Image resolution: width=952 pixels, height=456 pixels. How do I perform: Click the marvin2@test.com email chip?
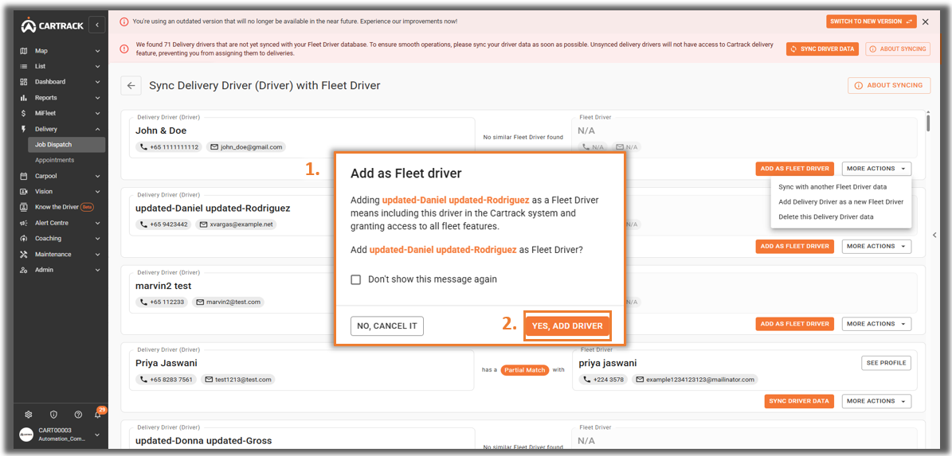click(x=228, y=302)
